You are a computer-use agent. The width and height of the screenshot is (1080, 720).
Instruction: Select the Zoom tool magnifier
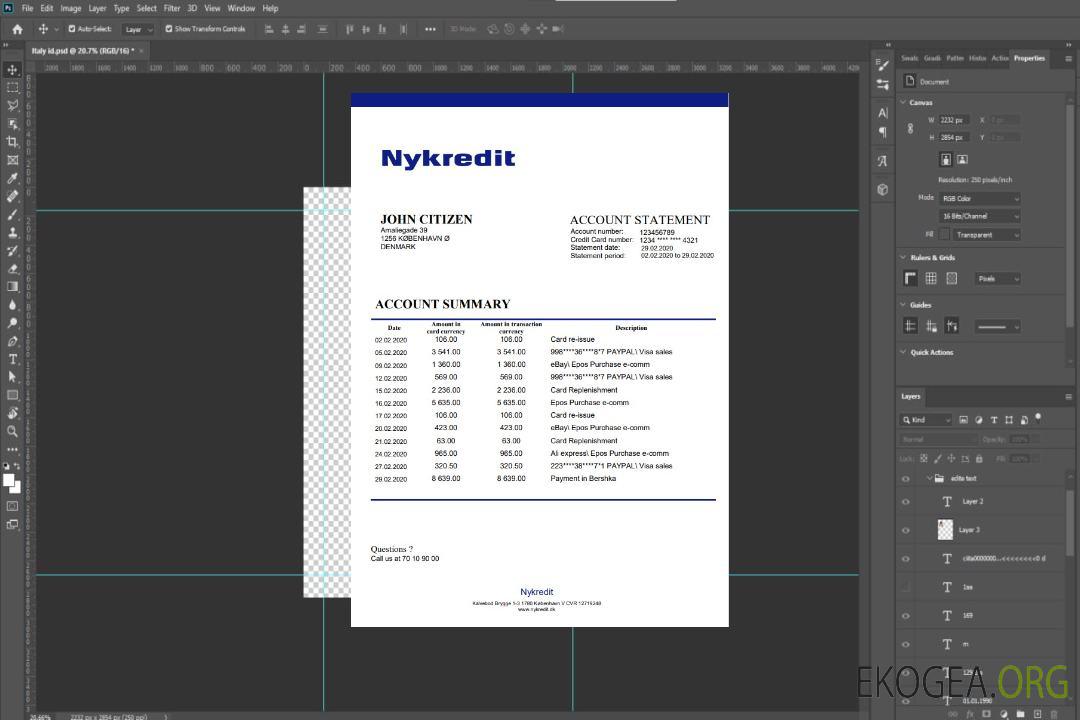tap(12, 431)
